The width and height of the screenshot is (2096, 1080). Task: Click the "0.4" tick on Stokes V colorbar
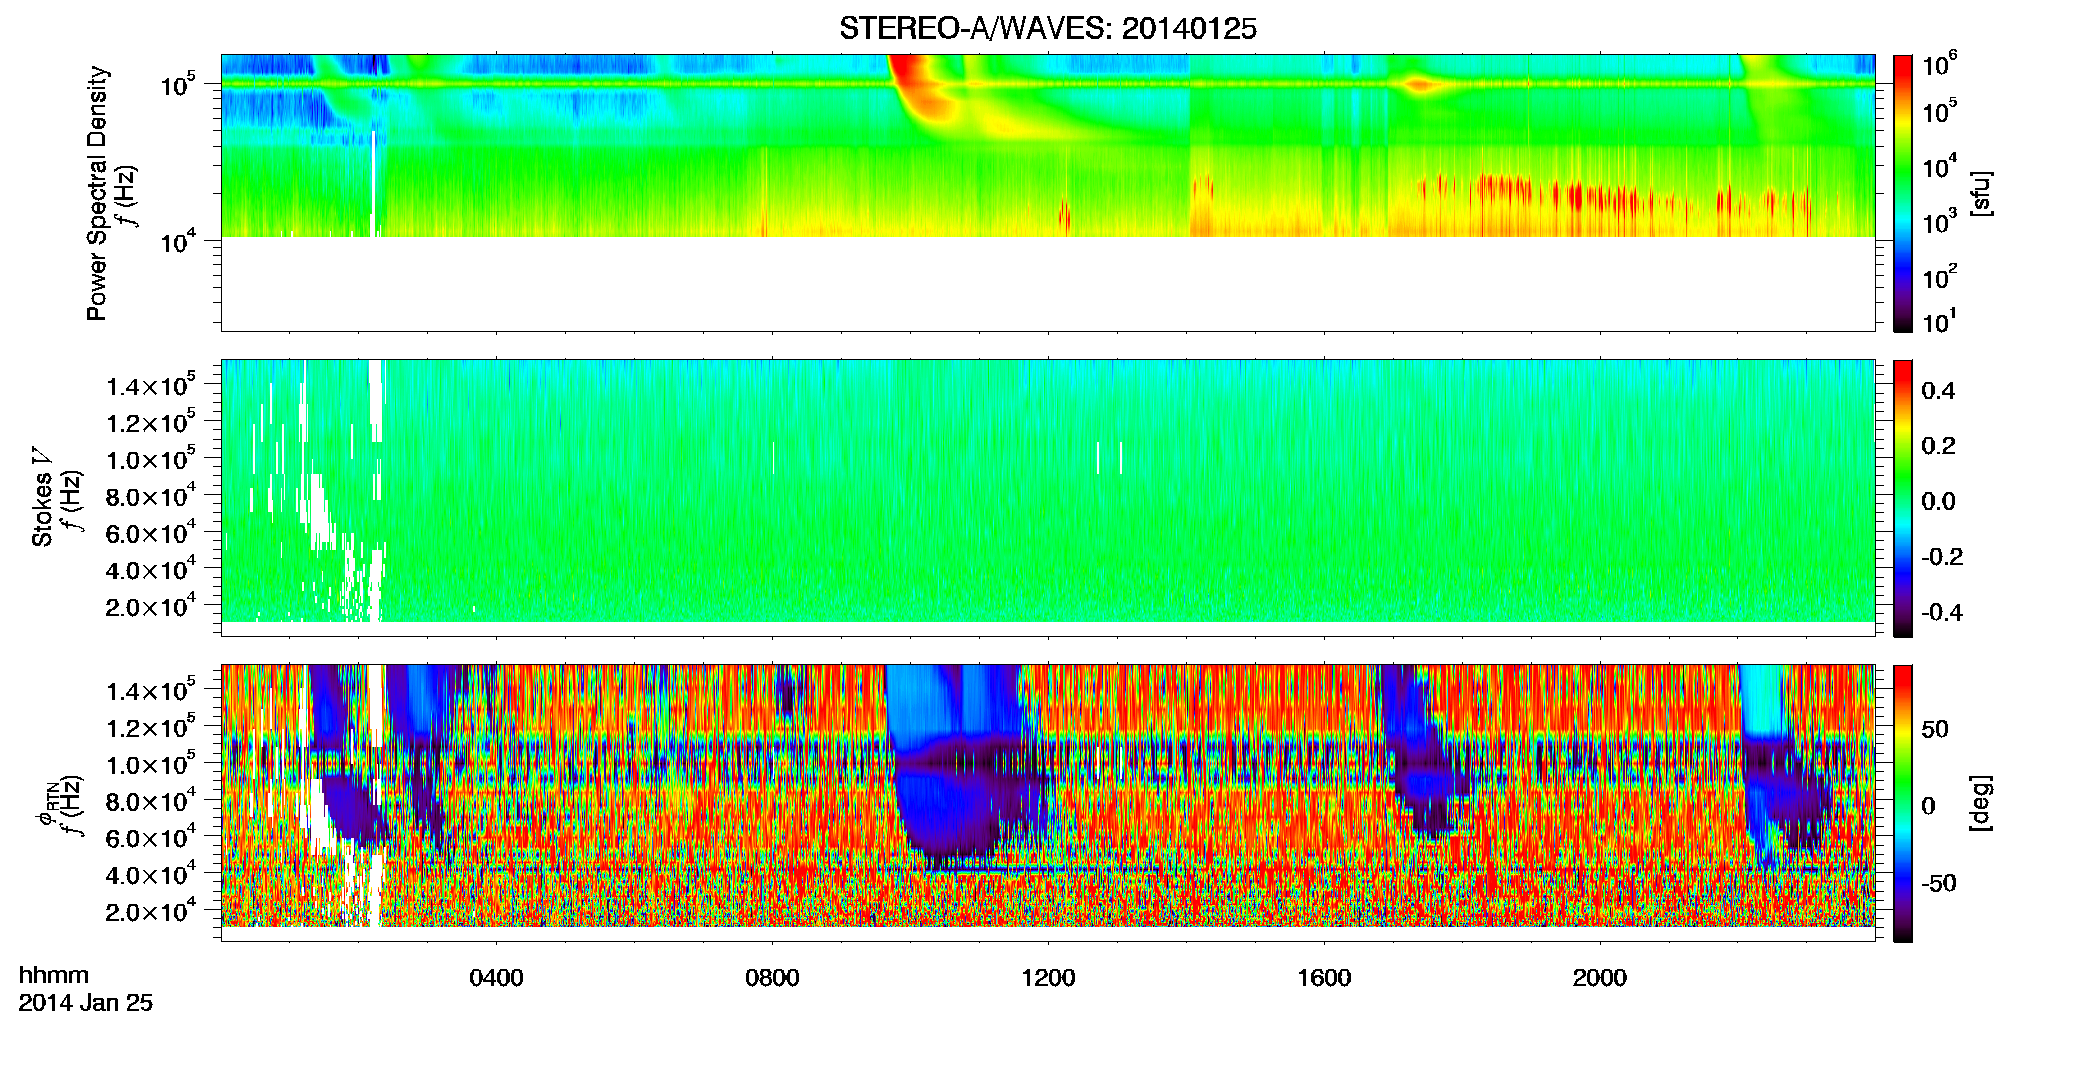tap(1938, 391)
